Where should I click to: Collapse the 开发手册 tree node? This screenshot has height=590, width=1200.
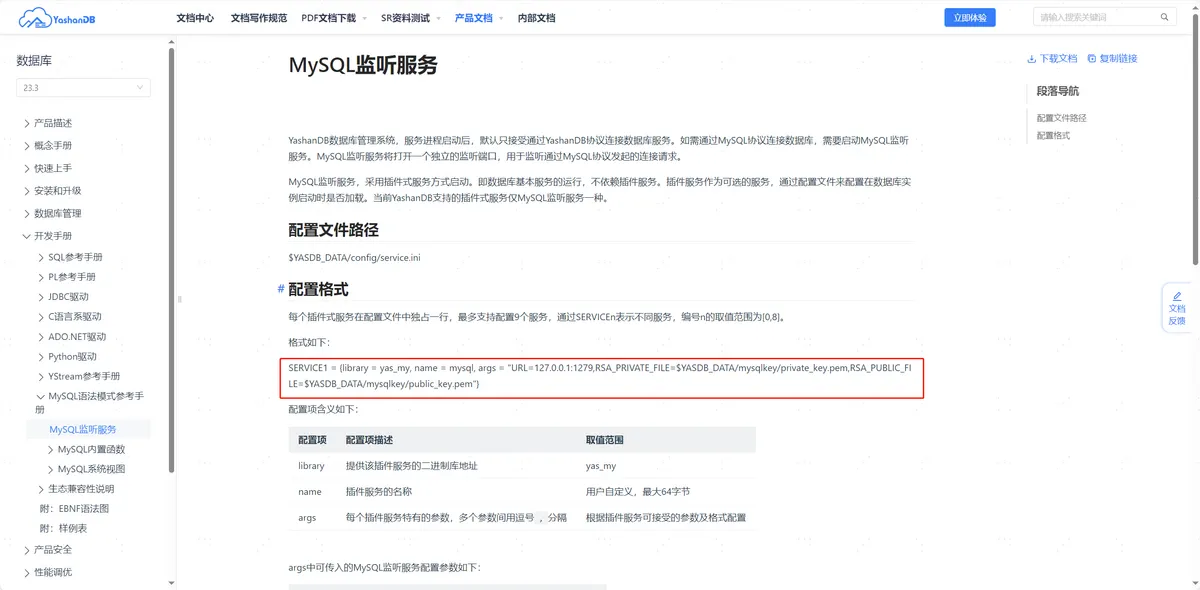coord(26,236)
